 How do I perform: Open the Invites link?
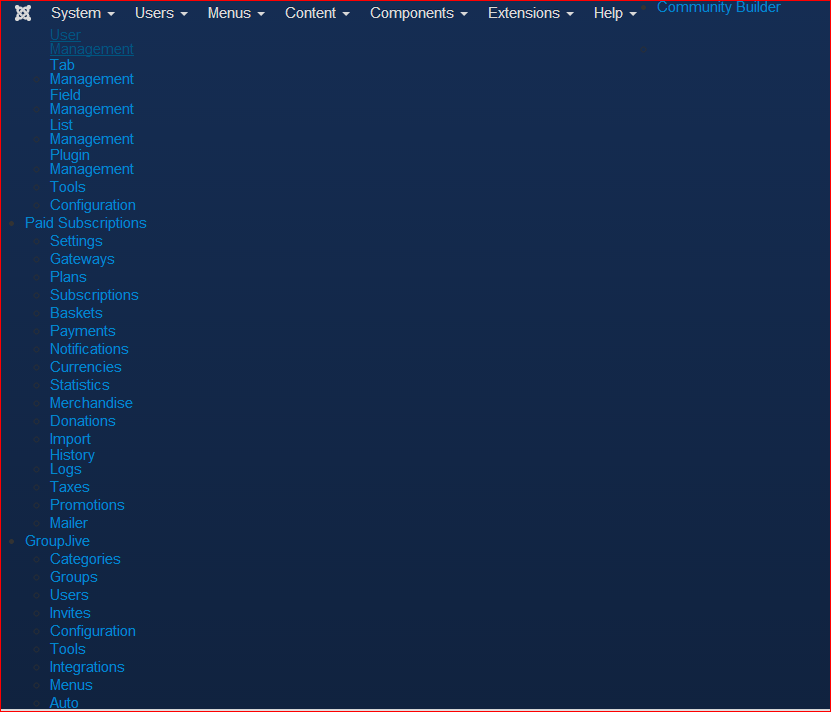pos(70,613)
